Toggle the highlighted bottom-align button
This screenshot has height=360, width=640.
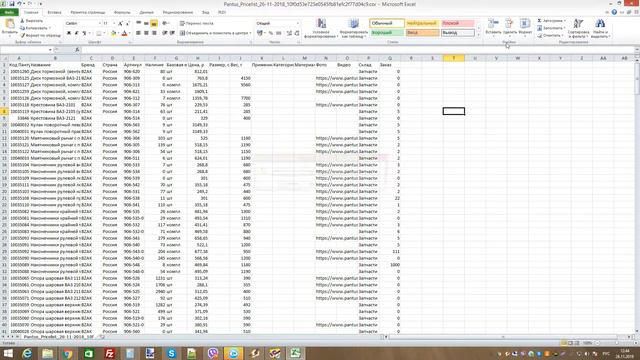(x=154, y=23)
